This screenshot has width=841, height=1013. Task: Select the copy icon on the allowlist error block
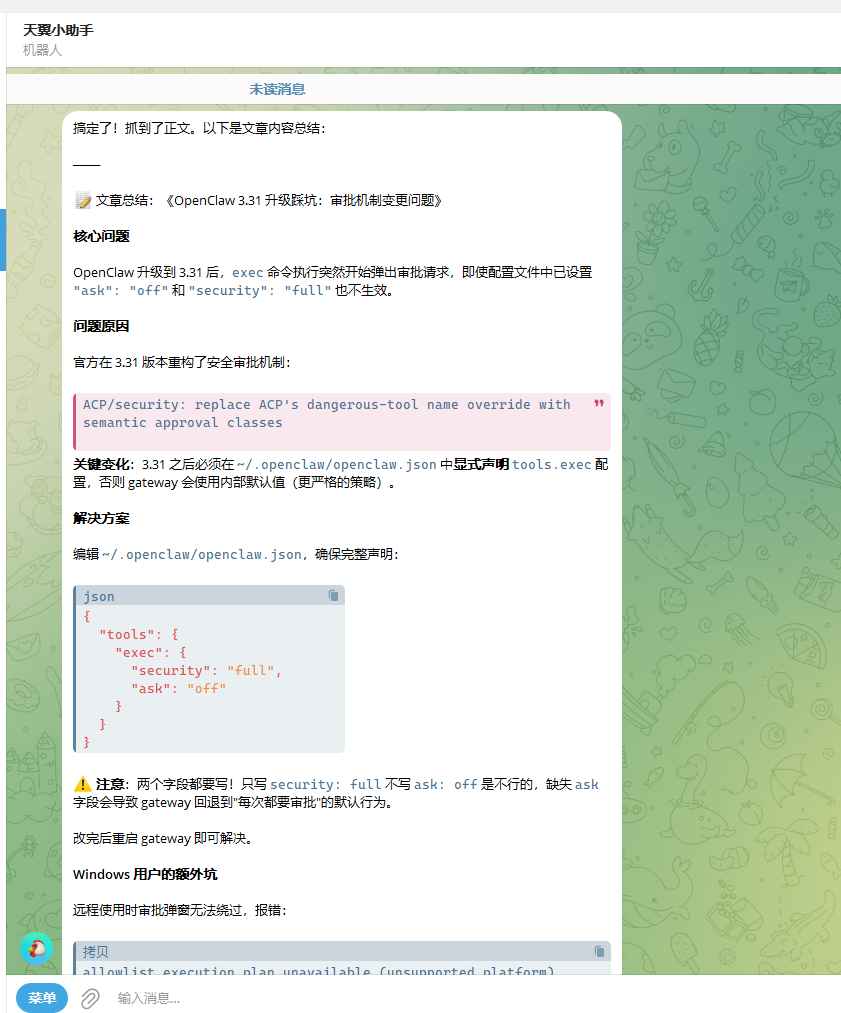599,951
